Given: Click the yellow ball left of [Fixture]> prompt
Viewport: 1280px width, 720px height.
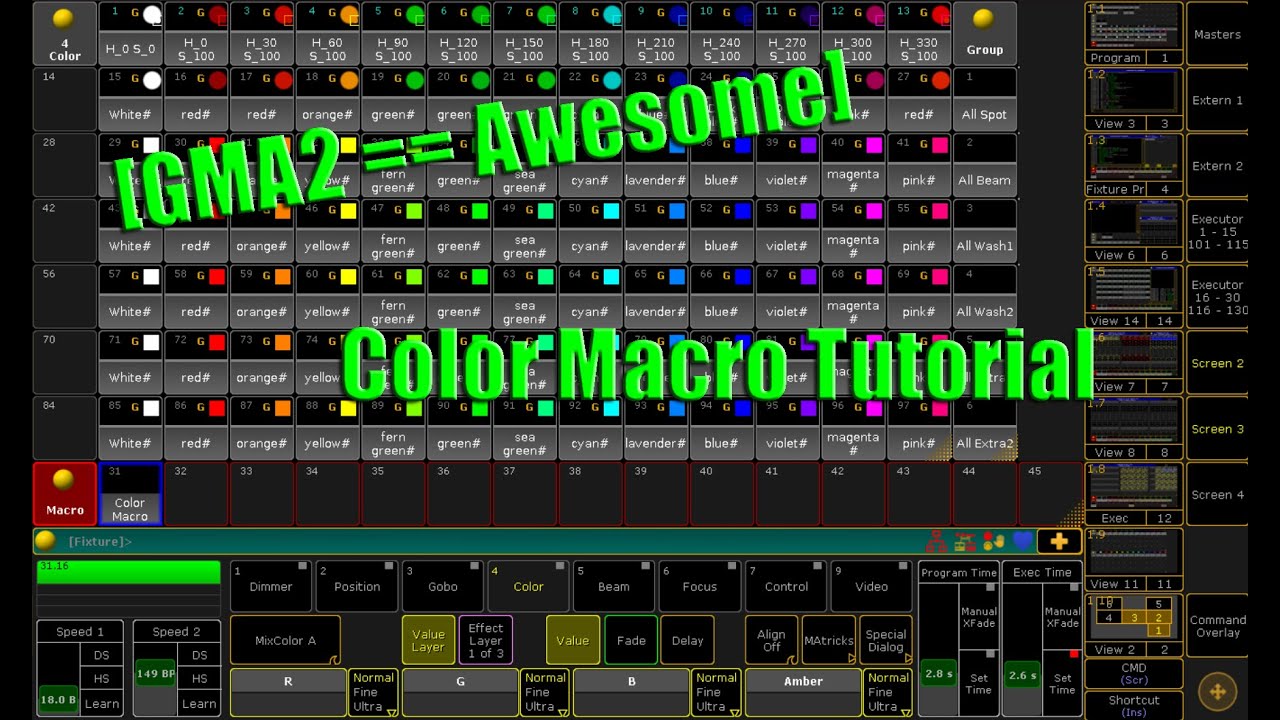Looking at the screenshot, I should coord(45,541).
